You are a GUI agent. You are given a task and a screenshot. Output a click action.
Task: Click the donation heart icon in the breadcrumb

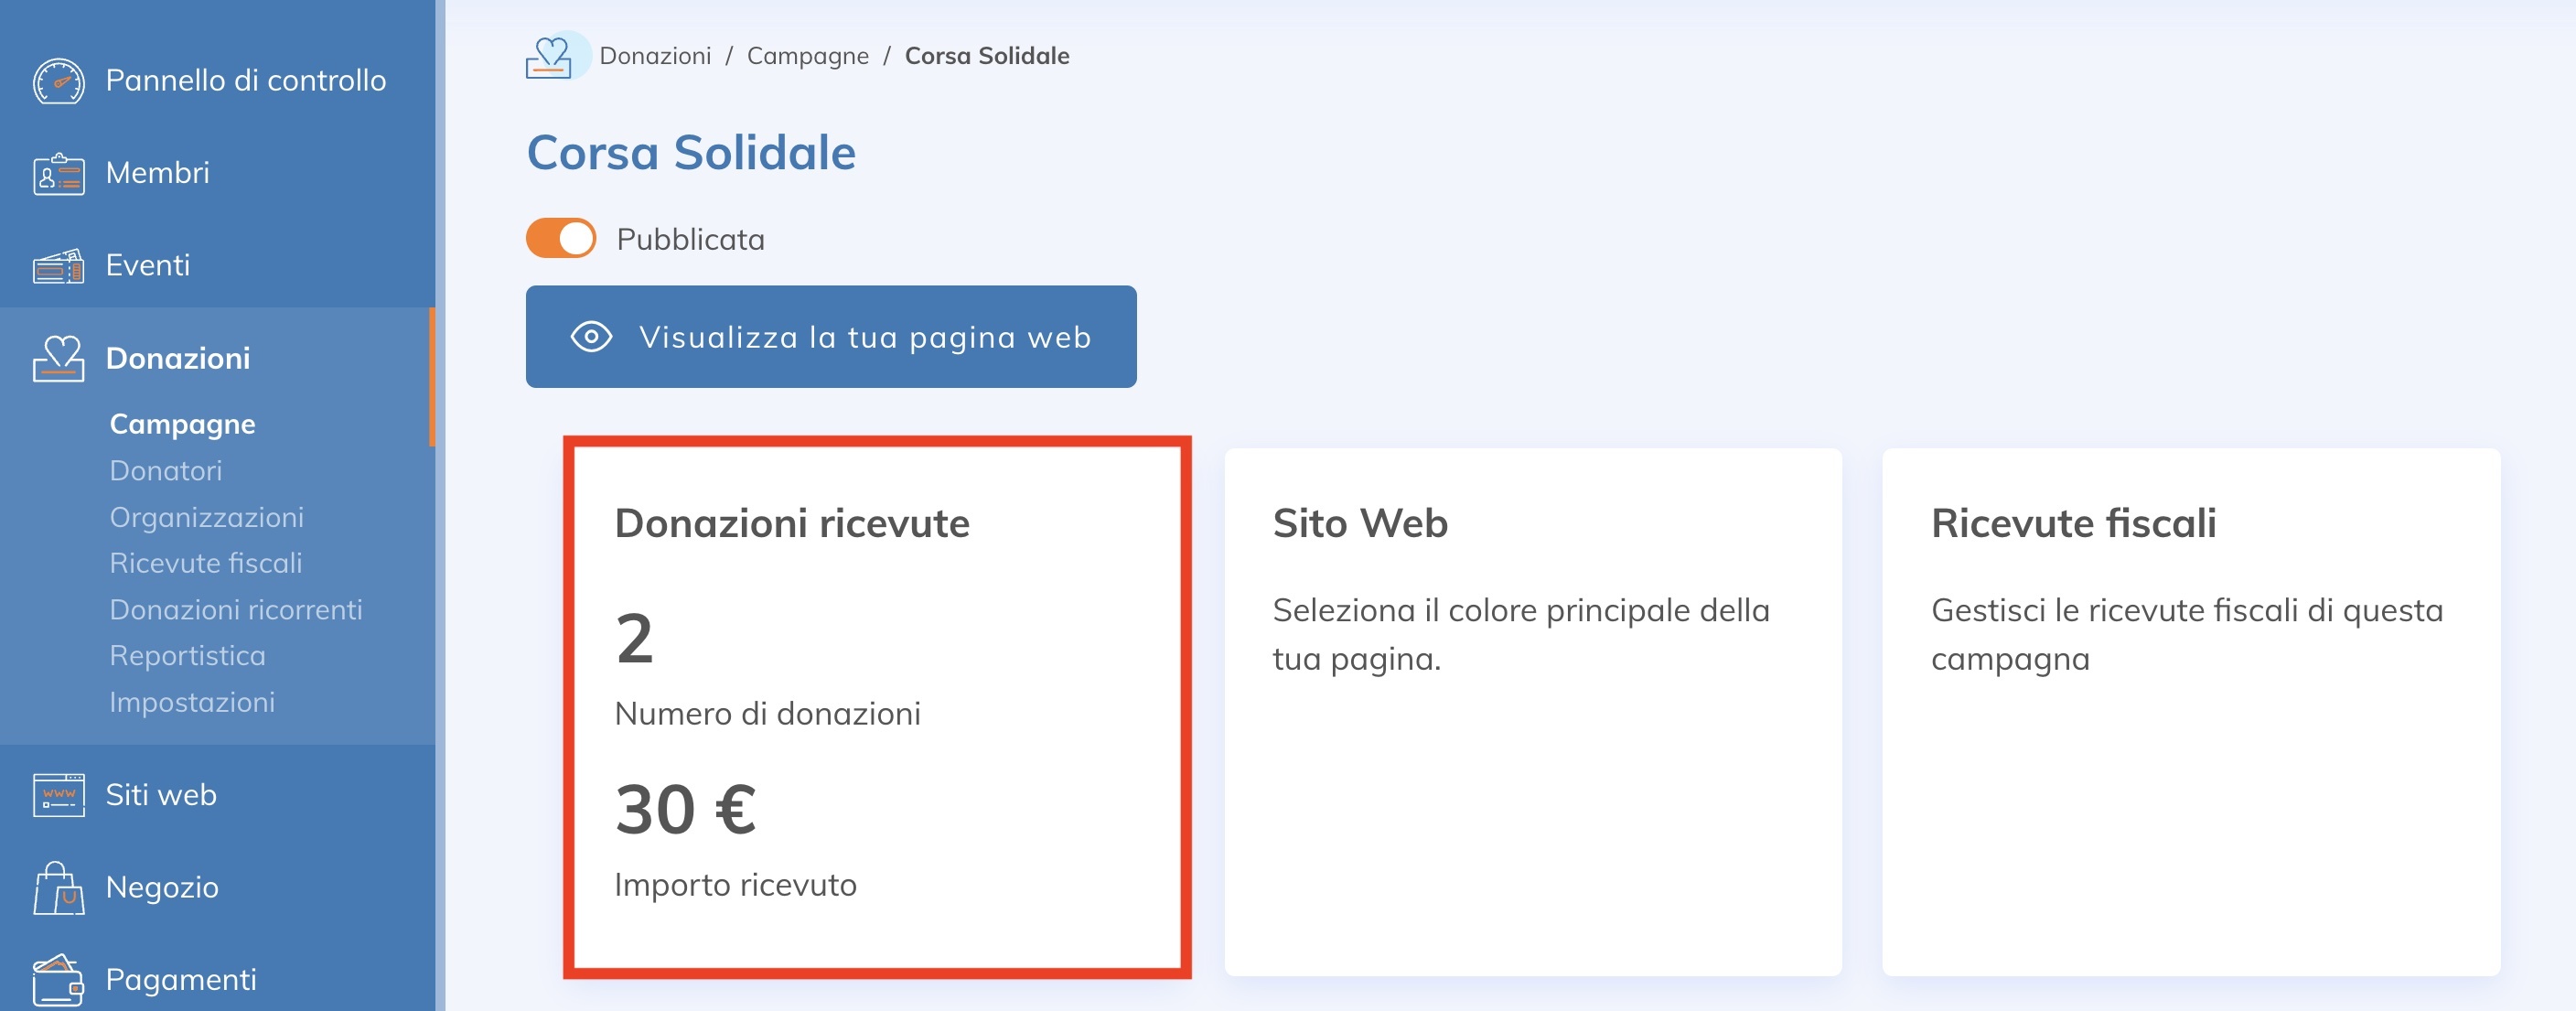(x=554, y=56)
